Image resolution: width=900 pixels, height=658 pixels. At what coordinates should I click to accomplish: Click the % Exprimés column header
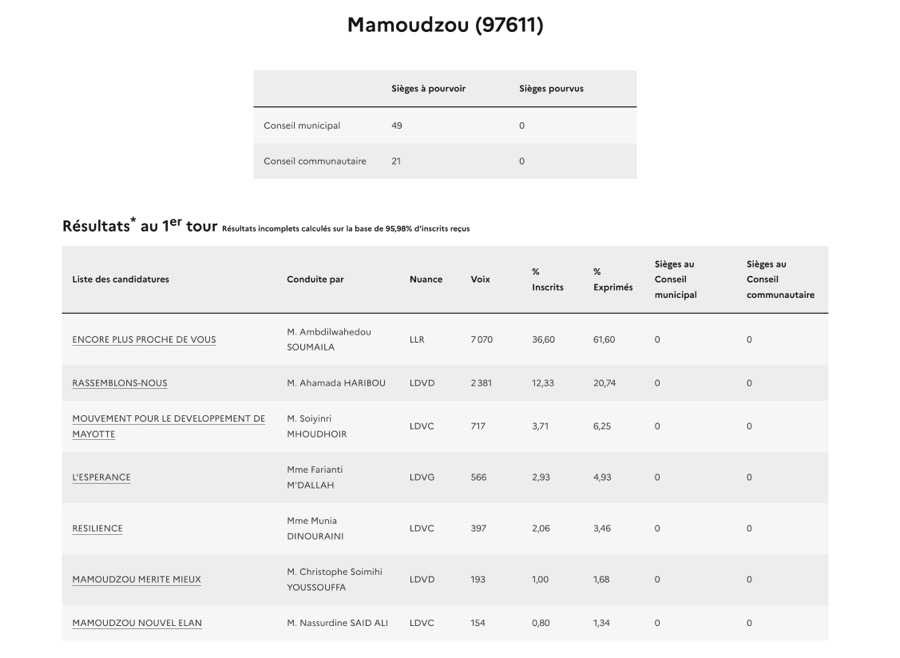coord(613,280)
